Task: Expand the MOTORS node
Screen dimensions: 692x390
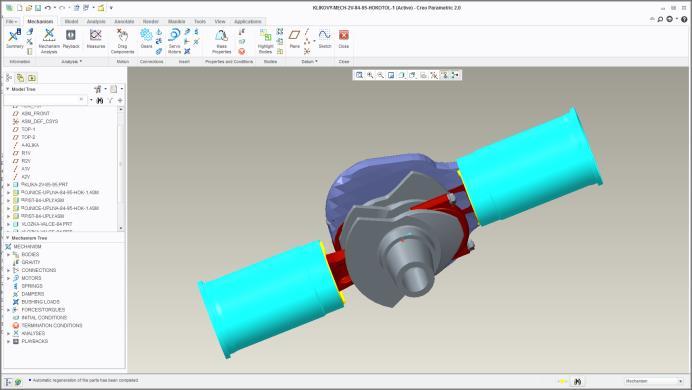Action: (x=8, y=278)
